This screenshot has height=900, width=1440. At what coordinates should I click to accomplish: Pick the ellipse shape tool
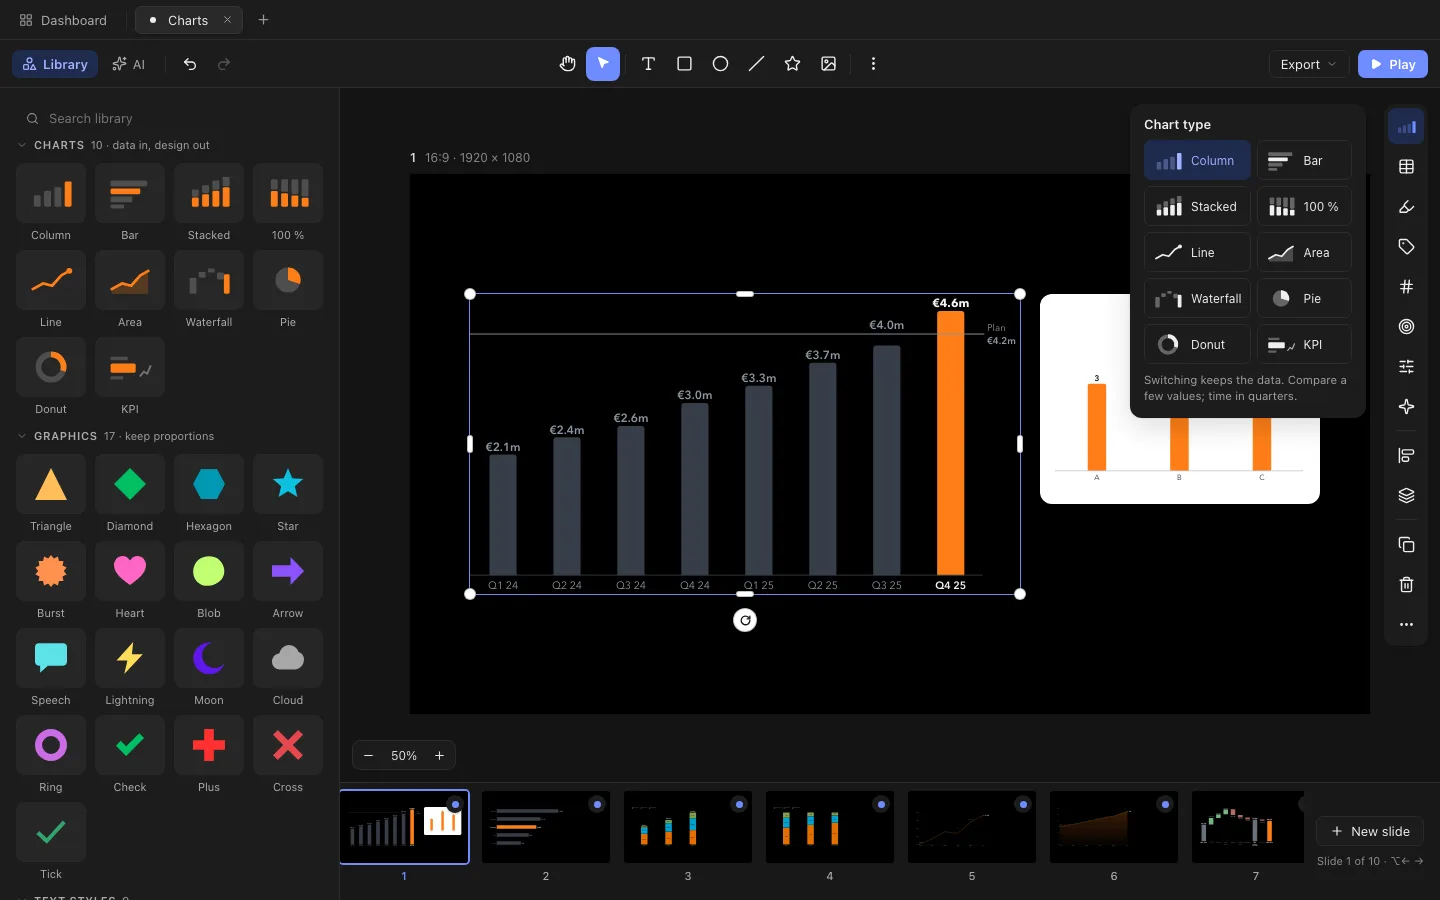pyautogui.click(x=720, y=64)
